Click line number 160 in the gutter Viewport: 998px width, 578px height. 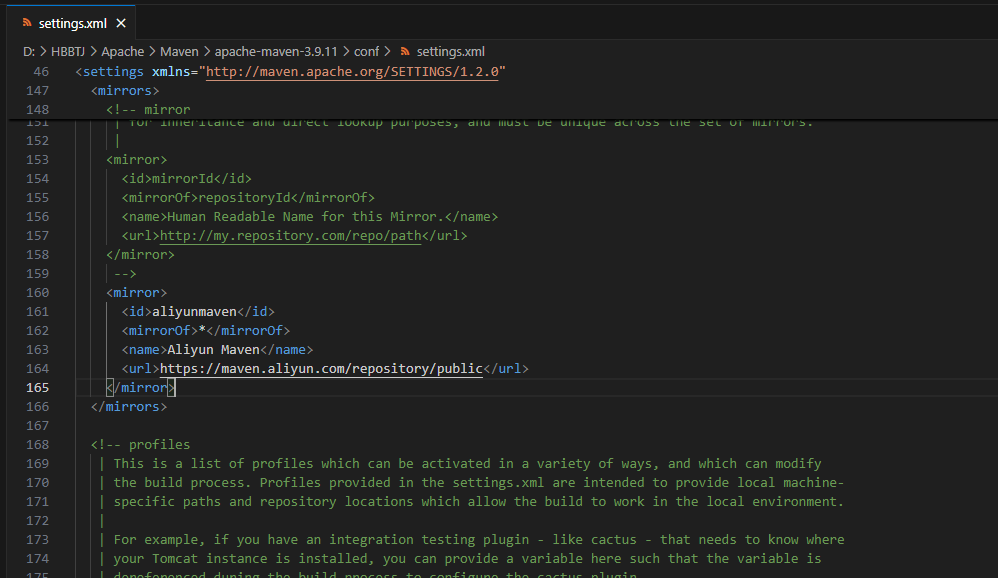(37, 293)
